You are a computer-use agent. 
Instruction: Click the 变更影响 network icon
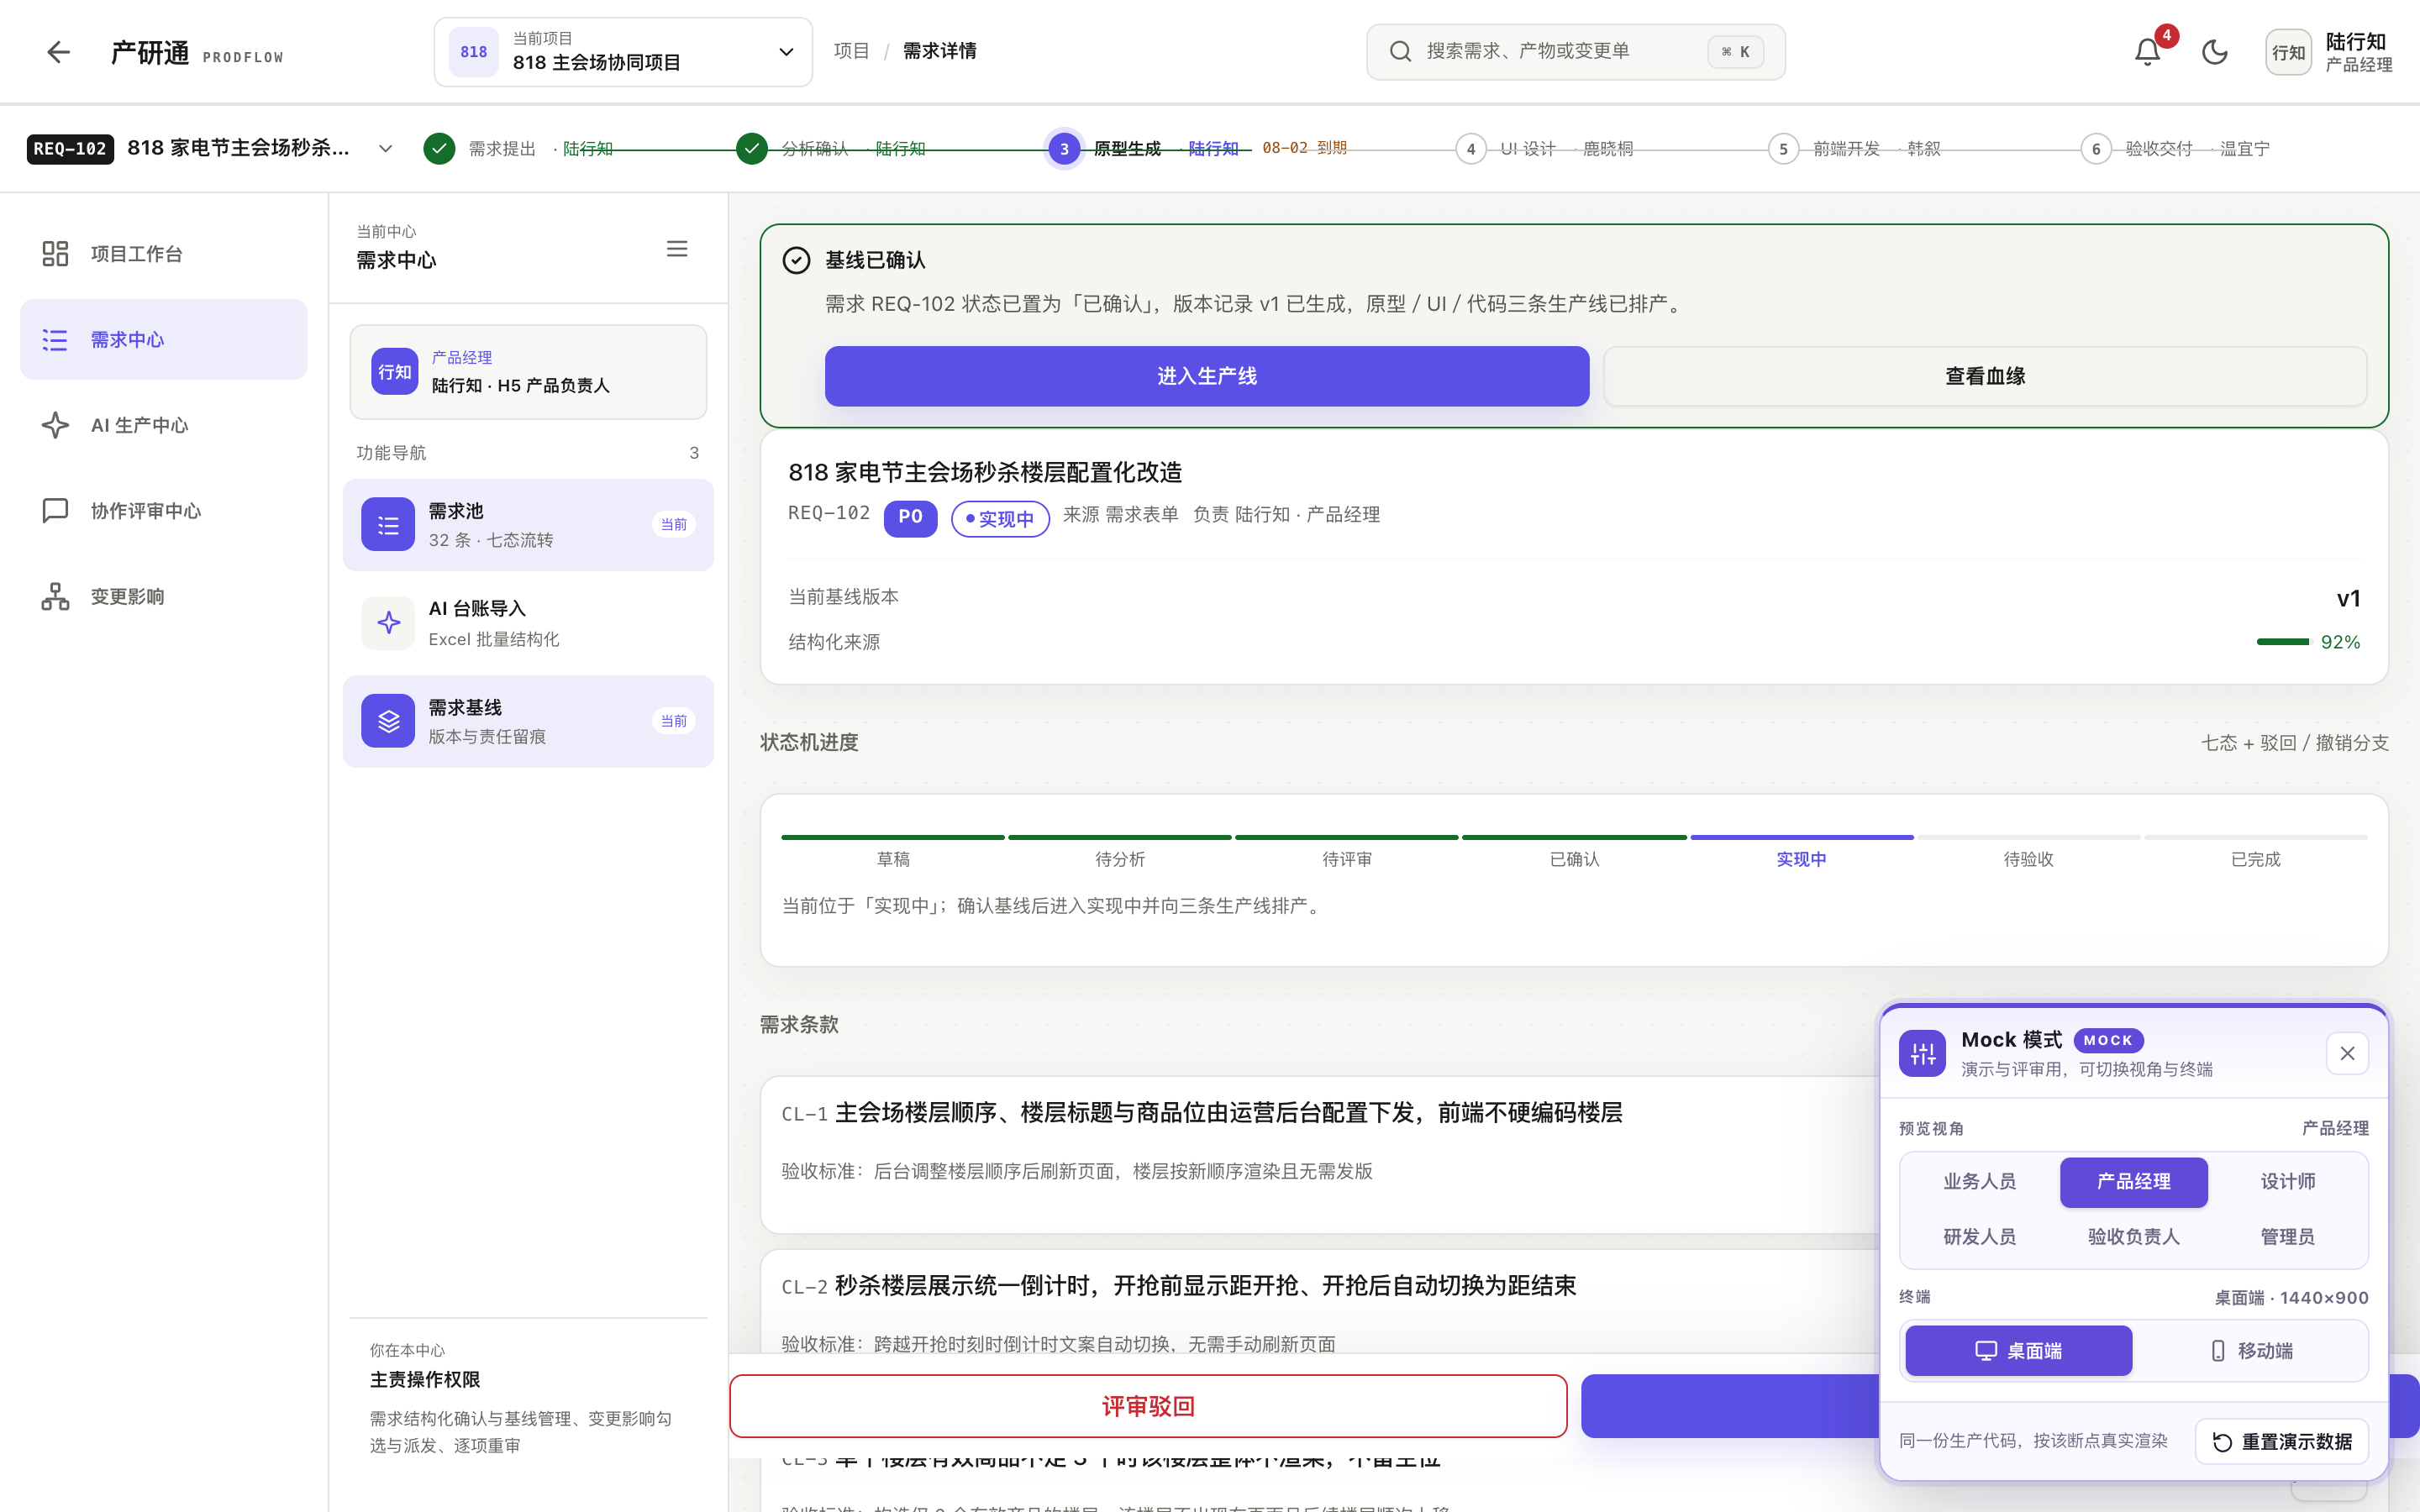(x=55, y=597)
